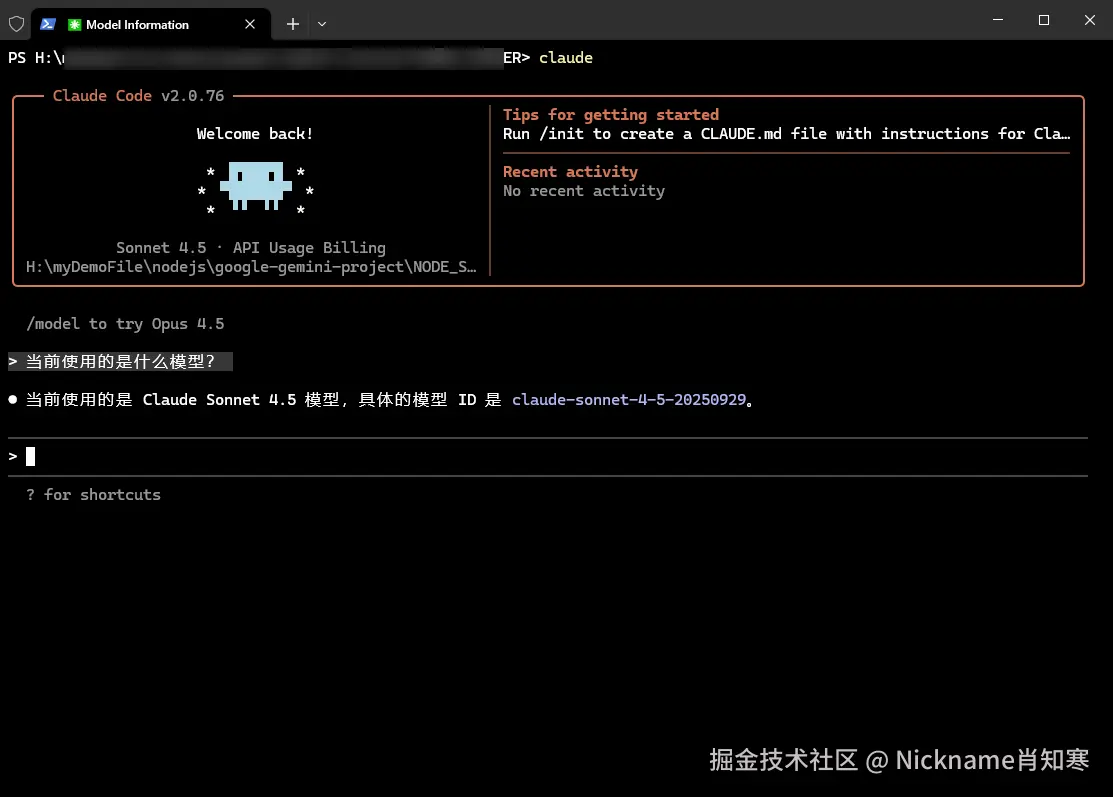Image resolution: width=1113 pixels, height=797 pixels.
Task: Maximize the terminal window
Action: click(1043, 20)
